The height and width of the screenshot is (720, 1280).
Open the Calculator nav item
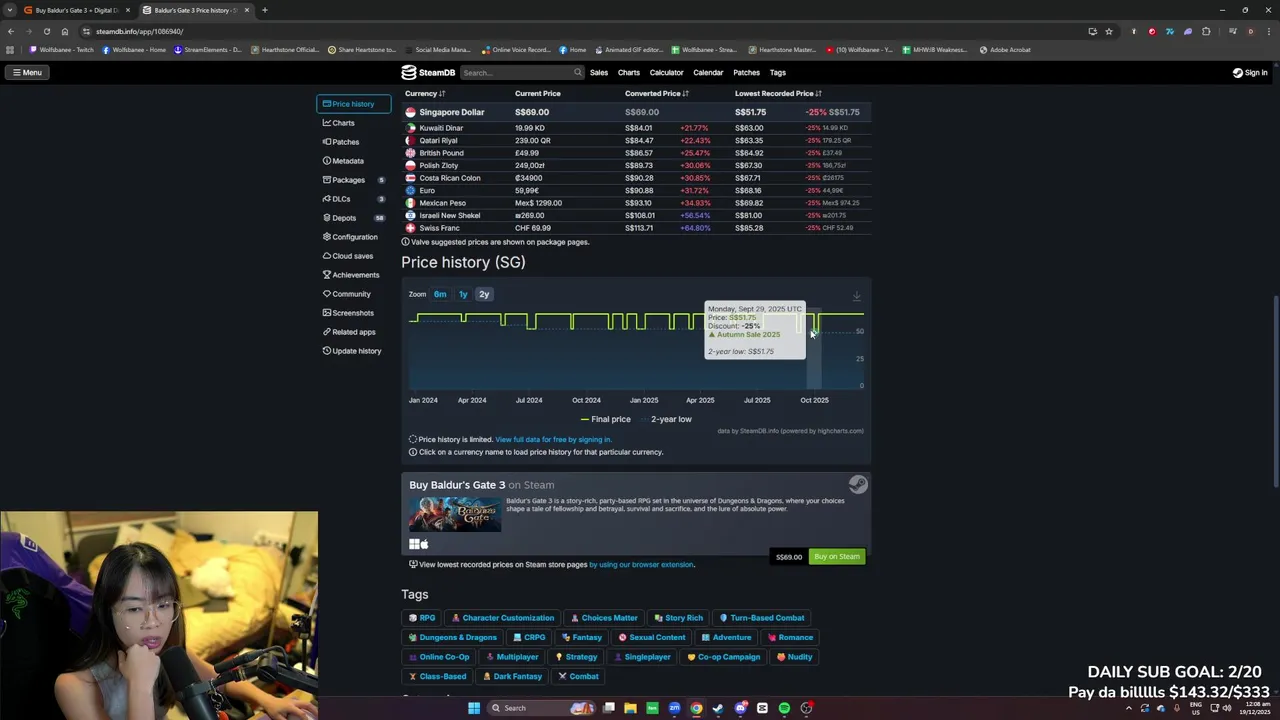(666, 72)
